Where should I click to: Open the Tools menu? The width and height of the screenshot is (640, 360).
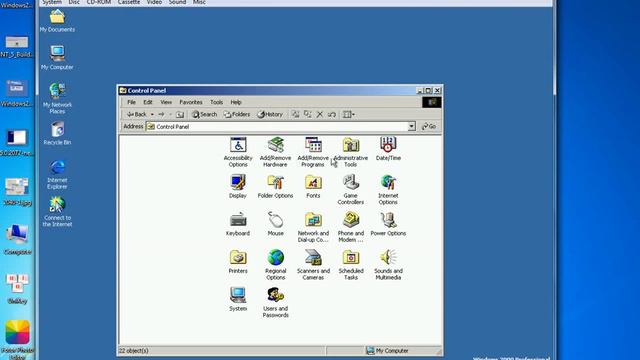tap(216, 102)
